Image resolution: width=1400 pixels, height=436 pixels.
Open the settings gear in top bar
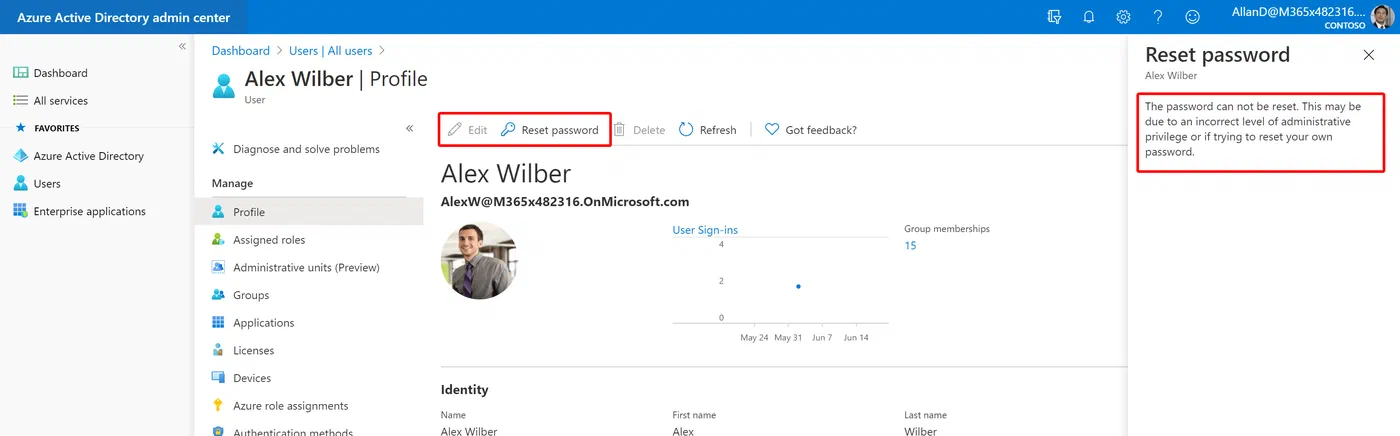pyautogui.click(x=1123, y=17)
